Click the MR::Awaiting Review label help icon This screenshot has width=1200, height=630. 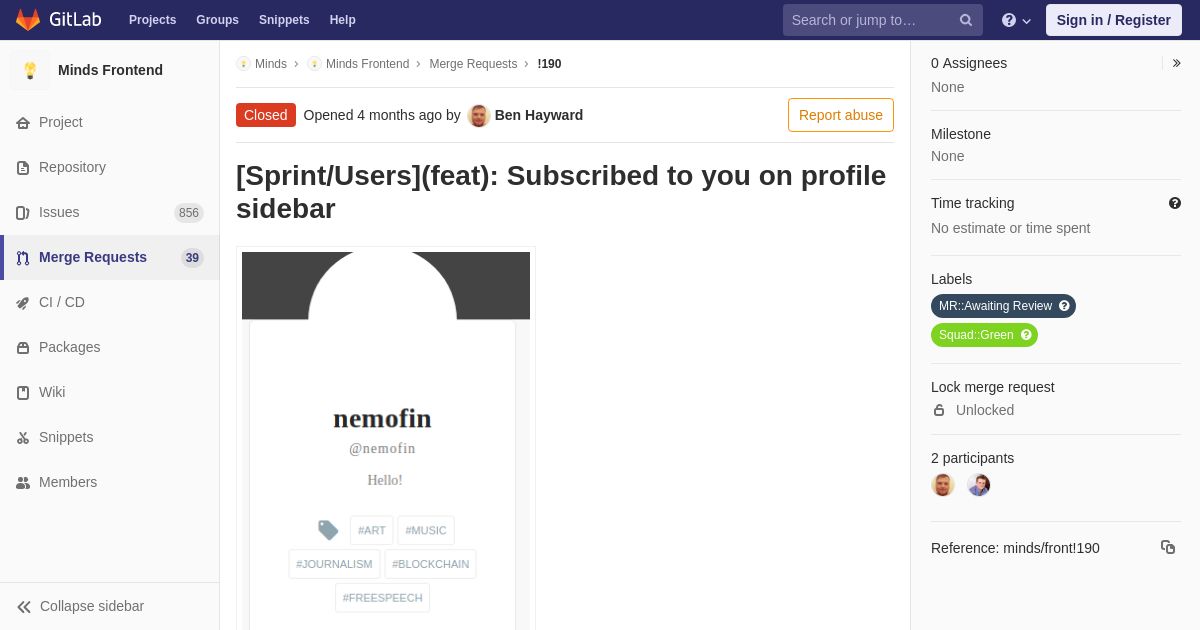(1064, 306)
